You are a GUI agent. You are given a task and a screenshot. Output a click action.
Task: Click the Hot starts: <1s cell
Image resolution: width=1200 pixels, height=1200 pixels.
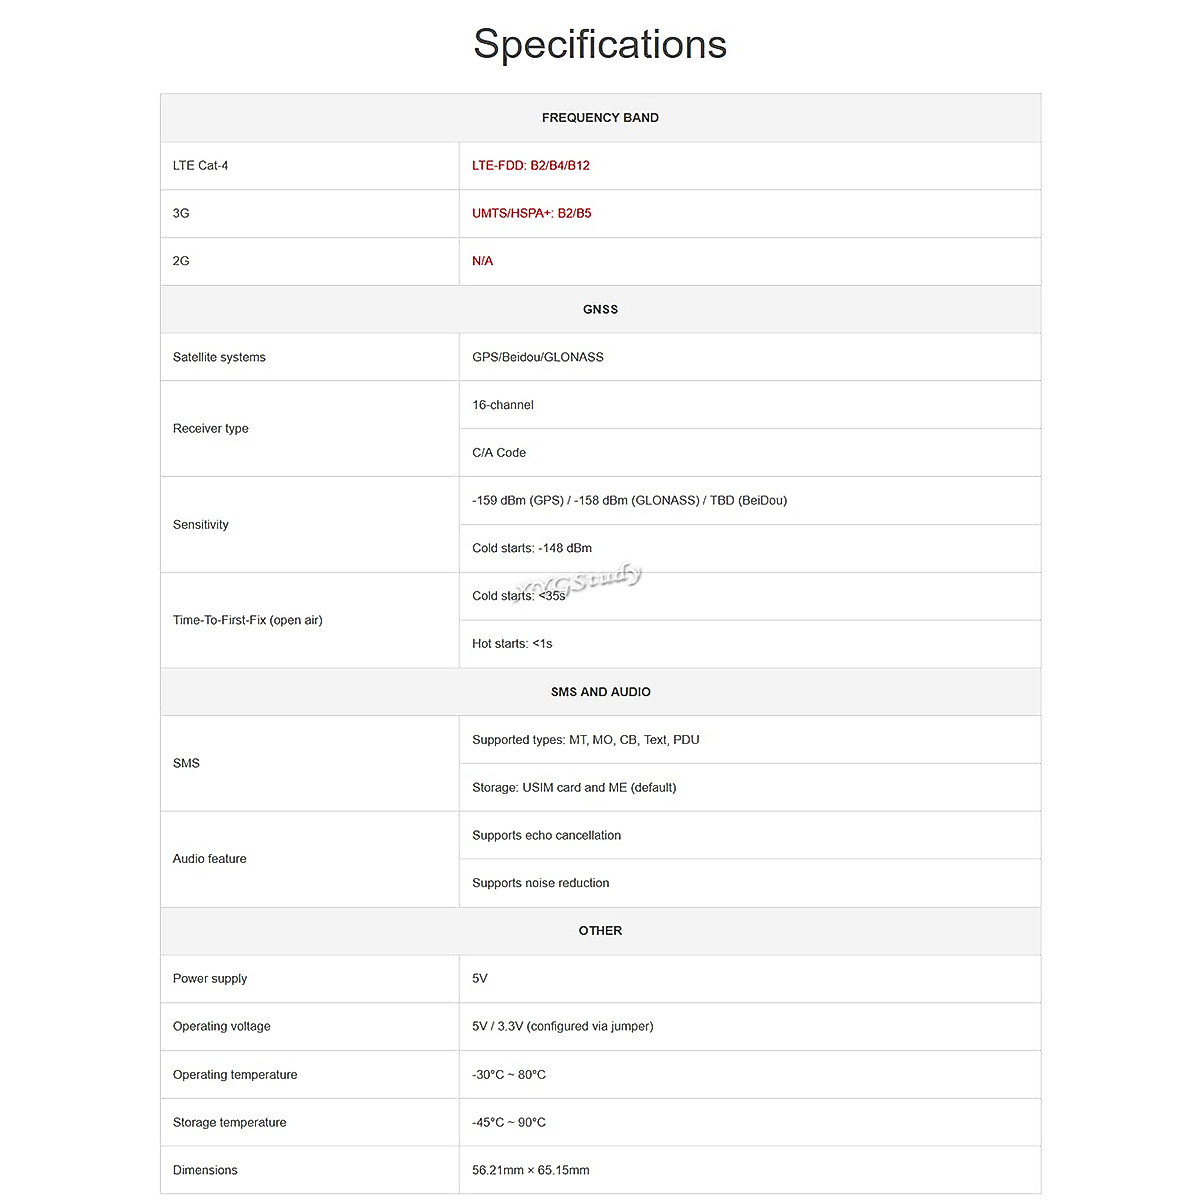[x=512, y=644]
